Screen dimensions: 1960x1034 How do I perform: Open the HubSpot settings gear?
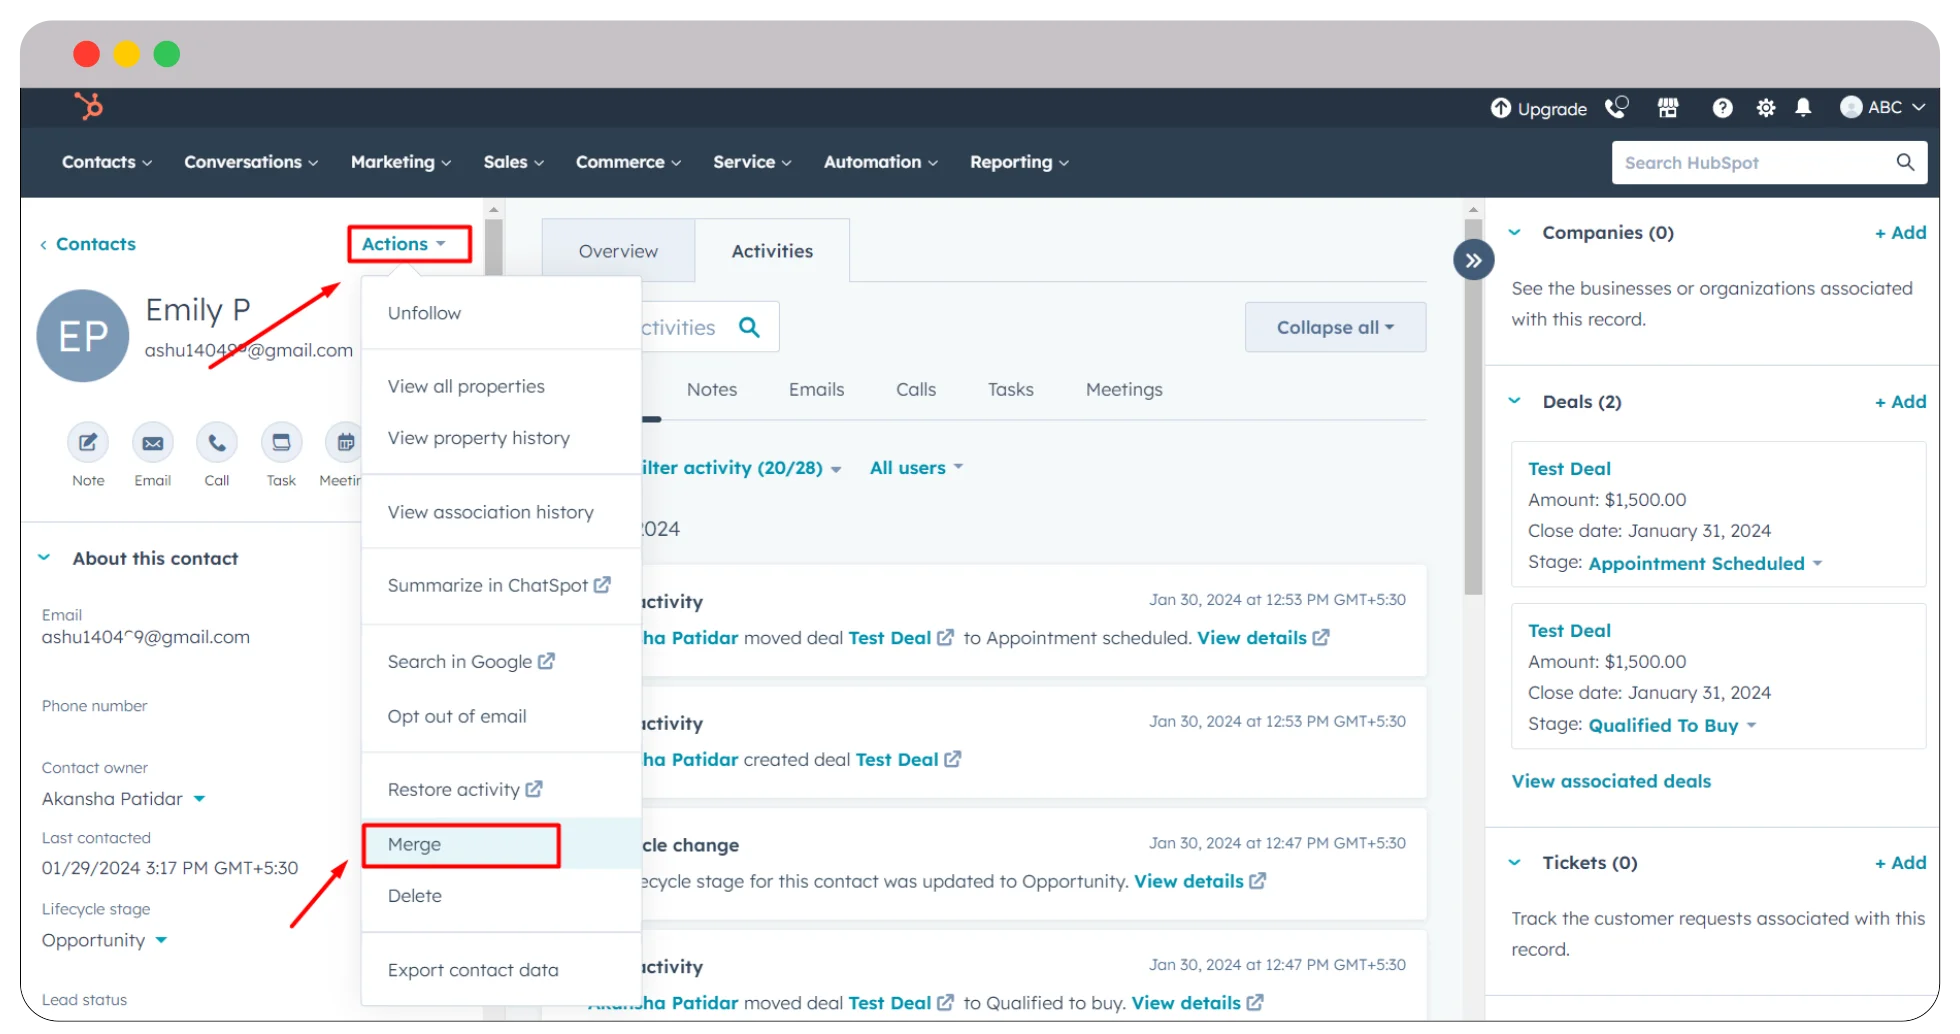[x=1765, y=108]
